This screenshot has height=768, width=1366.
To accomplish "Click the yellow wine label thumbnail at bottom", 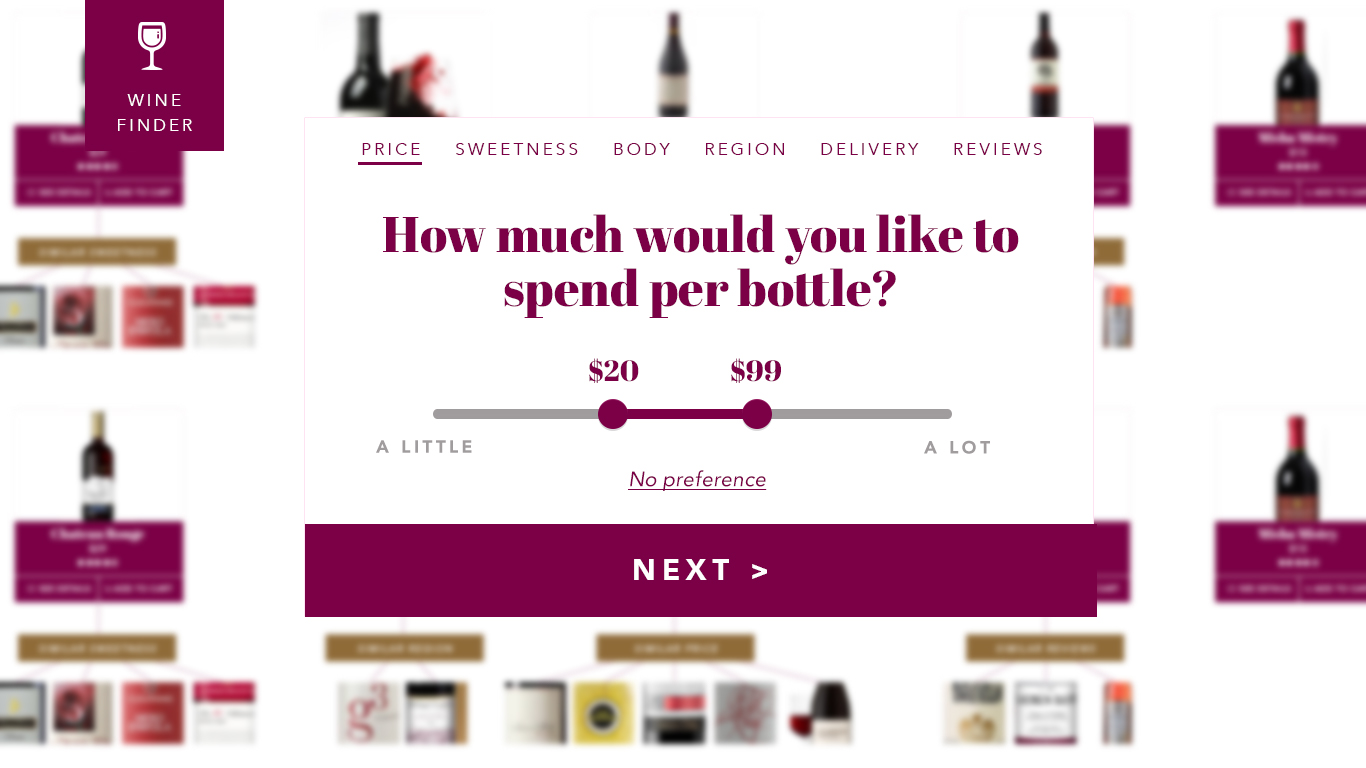I will (603, 712).
